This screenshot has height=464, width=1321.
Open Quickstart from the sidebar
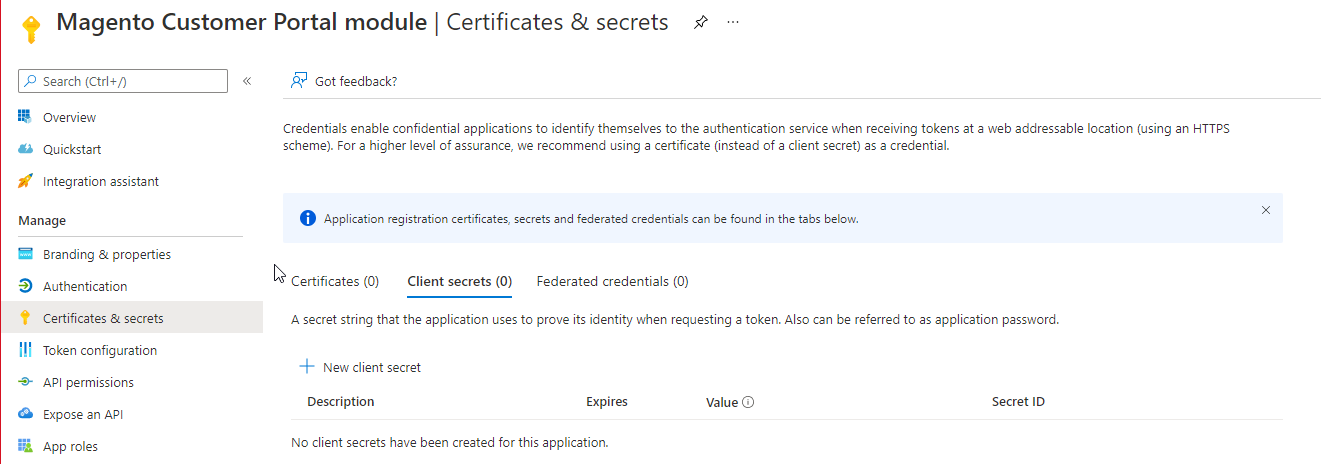click(x=71, y=150)
